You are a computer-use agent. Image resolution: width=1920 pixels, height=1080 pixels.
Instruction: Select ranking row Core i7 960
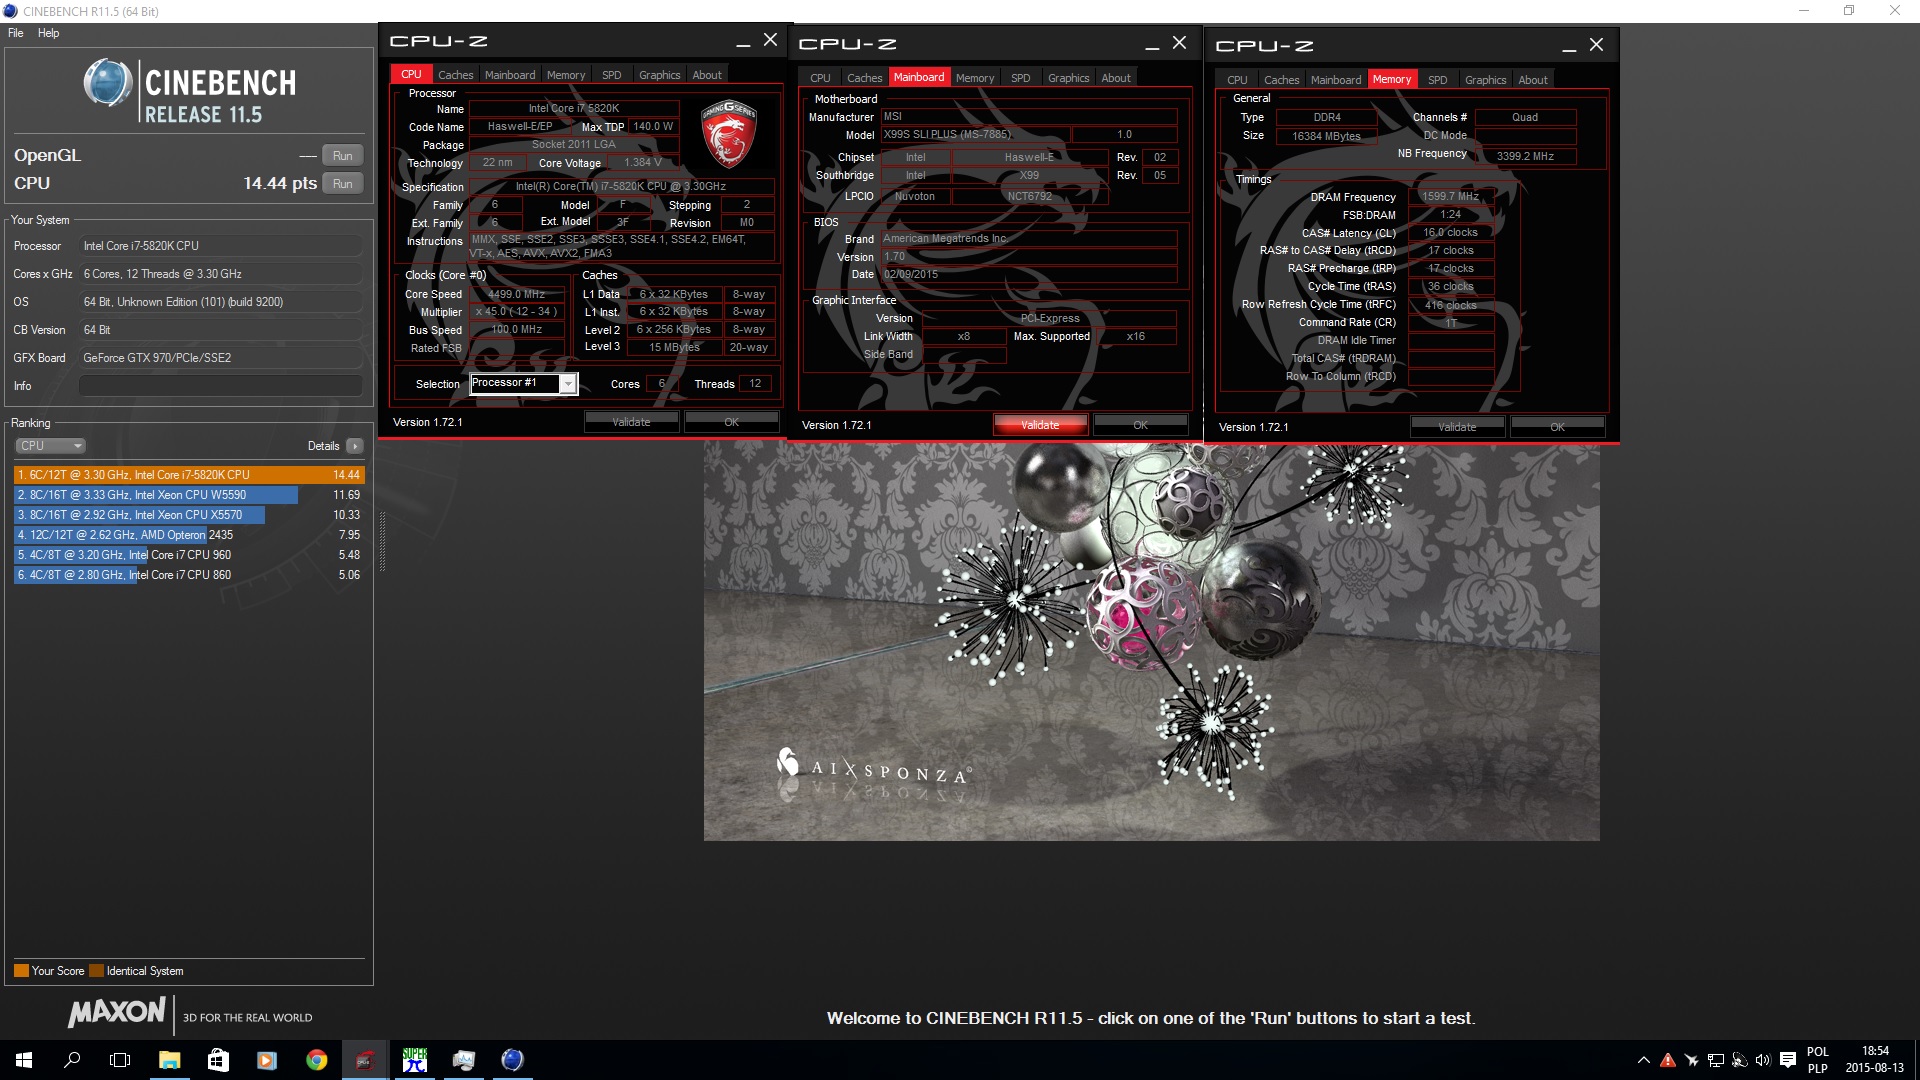[189, 555]
